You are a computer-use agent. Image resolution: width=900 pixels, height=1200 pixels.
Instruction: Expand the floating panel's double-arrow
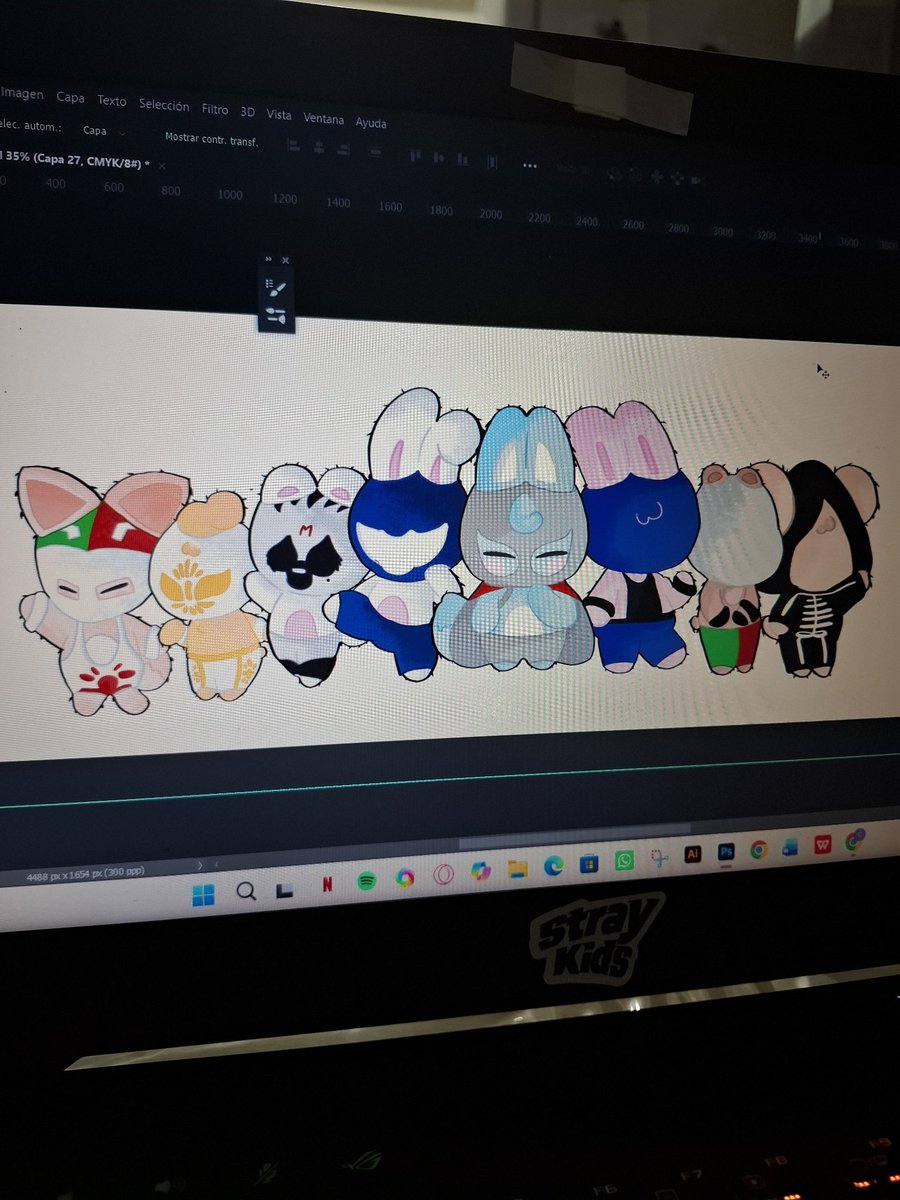(x=268, y=259)
